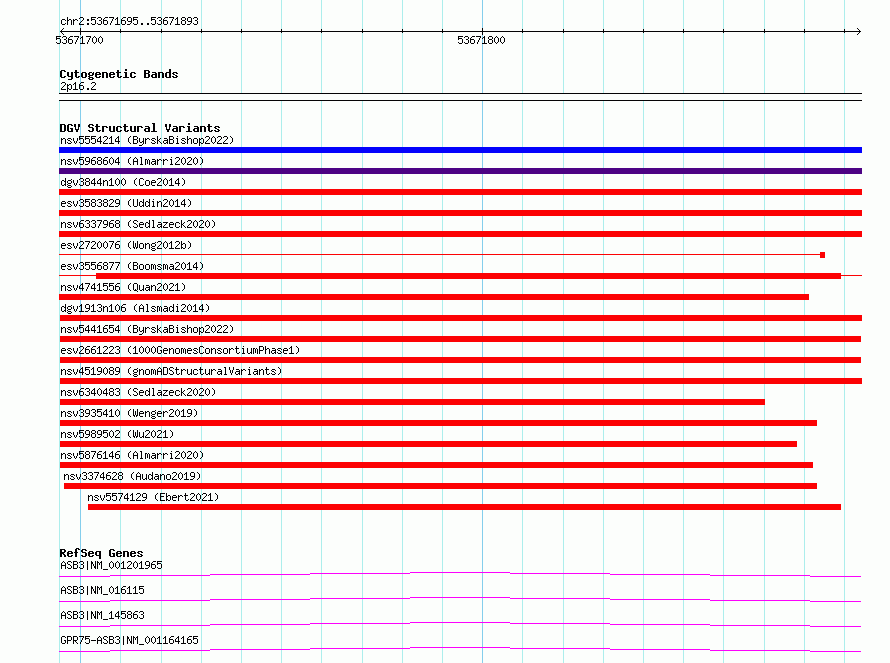Open ASB3|NM_145863 transcript
Screen dimensions: 890x663
coord(102,615)
